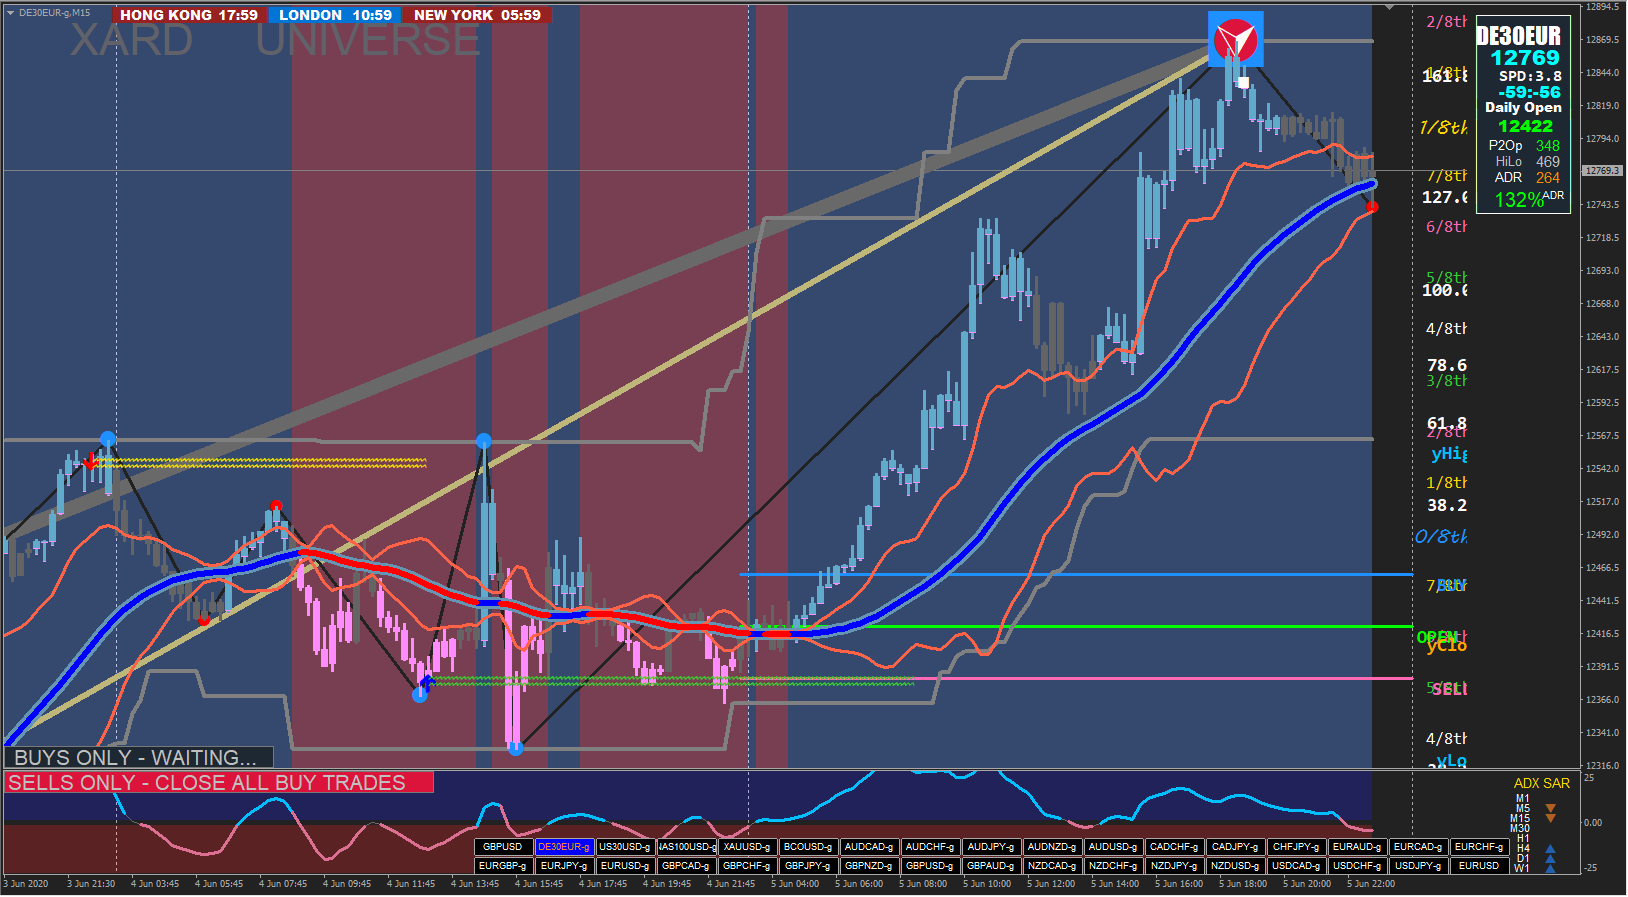Click the red dot at the latest candle
Image resolution: width=1628 pixels, height=897 pixels.
click(x=1373, y=207)
